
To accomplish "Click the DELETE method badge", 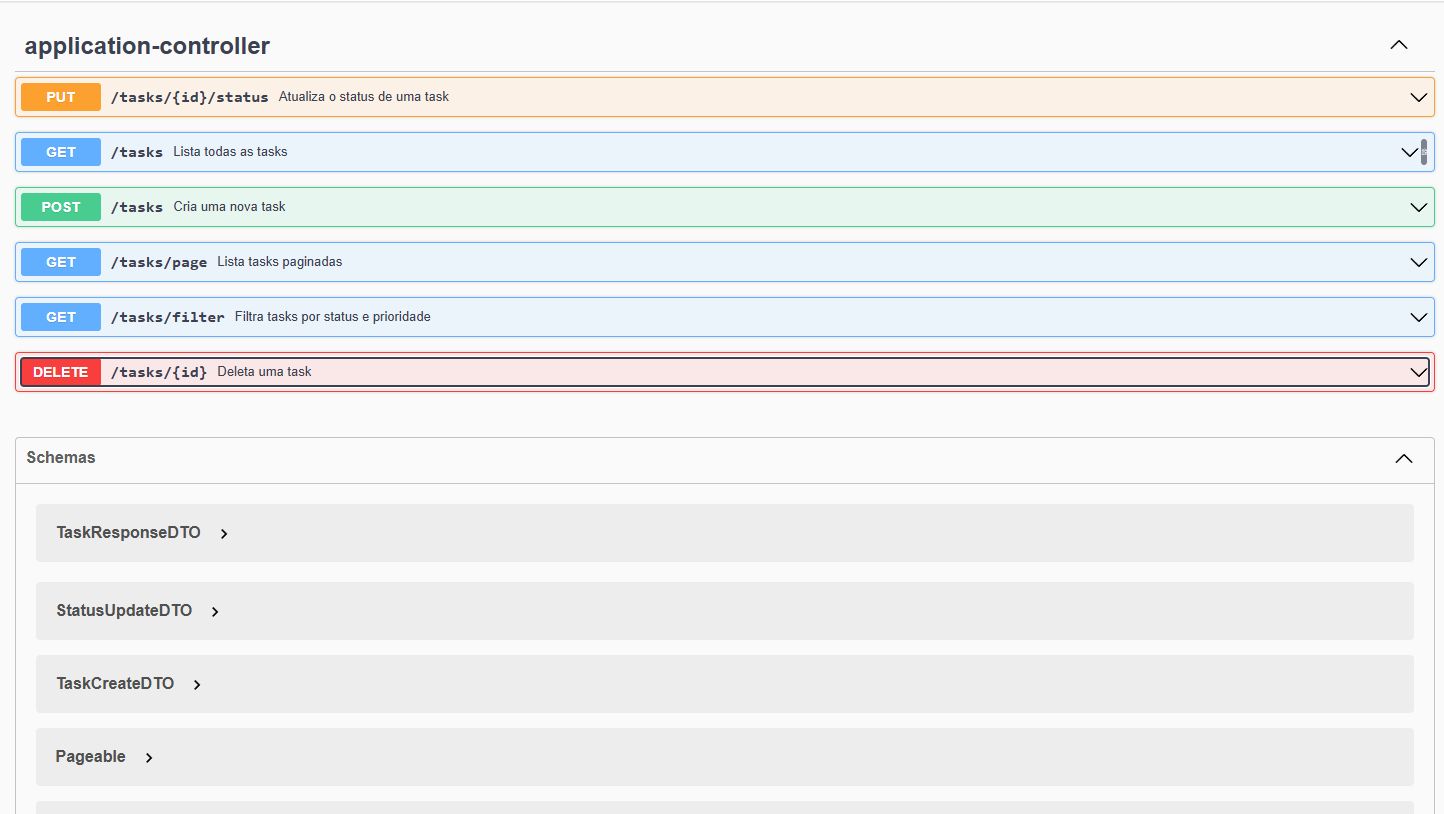I will click(x=60, y=371).
